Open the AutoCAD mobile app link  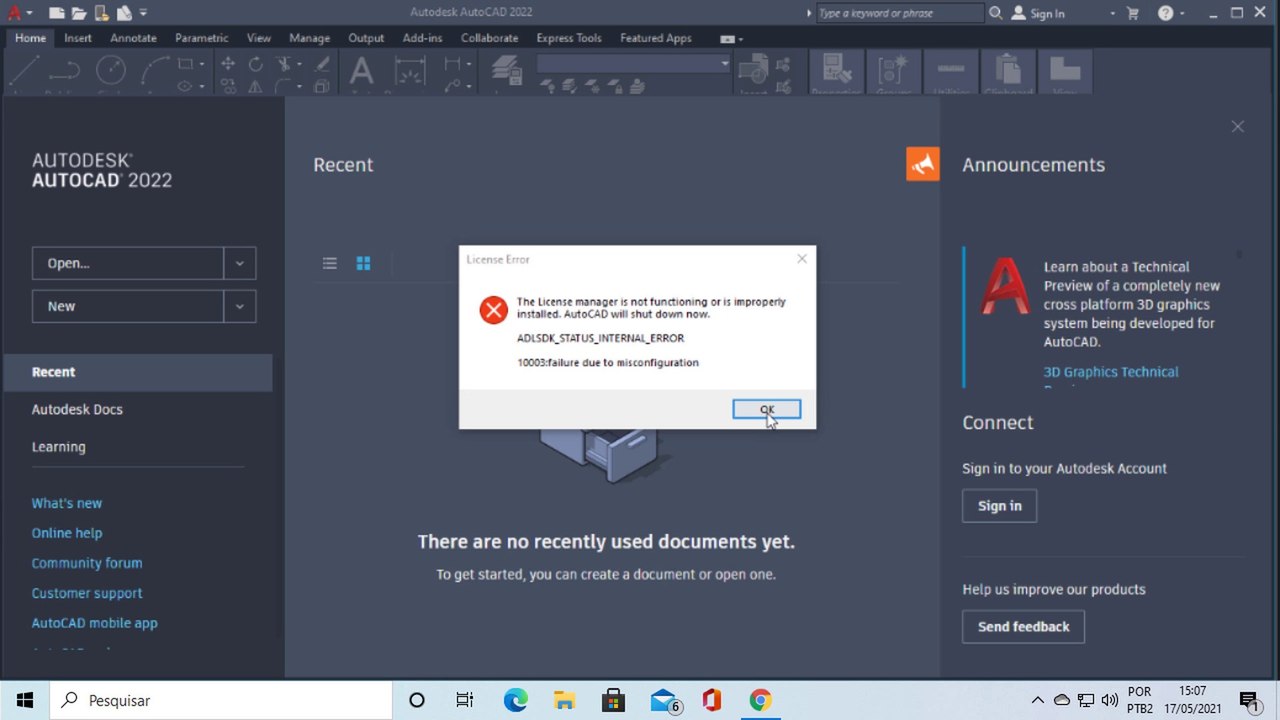tap(95, 623)
